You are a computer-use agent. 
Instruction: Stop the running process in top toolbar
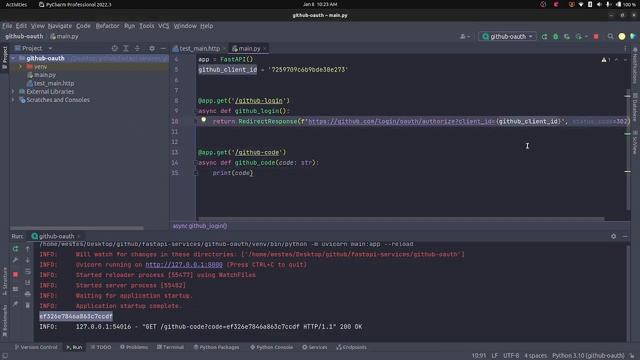click(x=596, y=37)
